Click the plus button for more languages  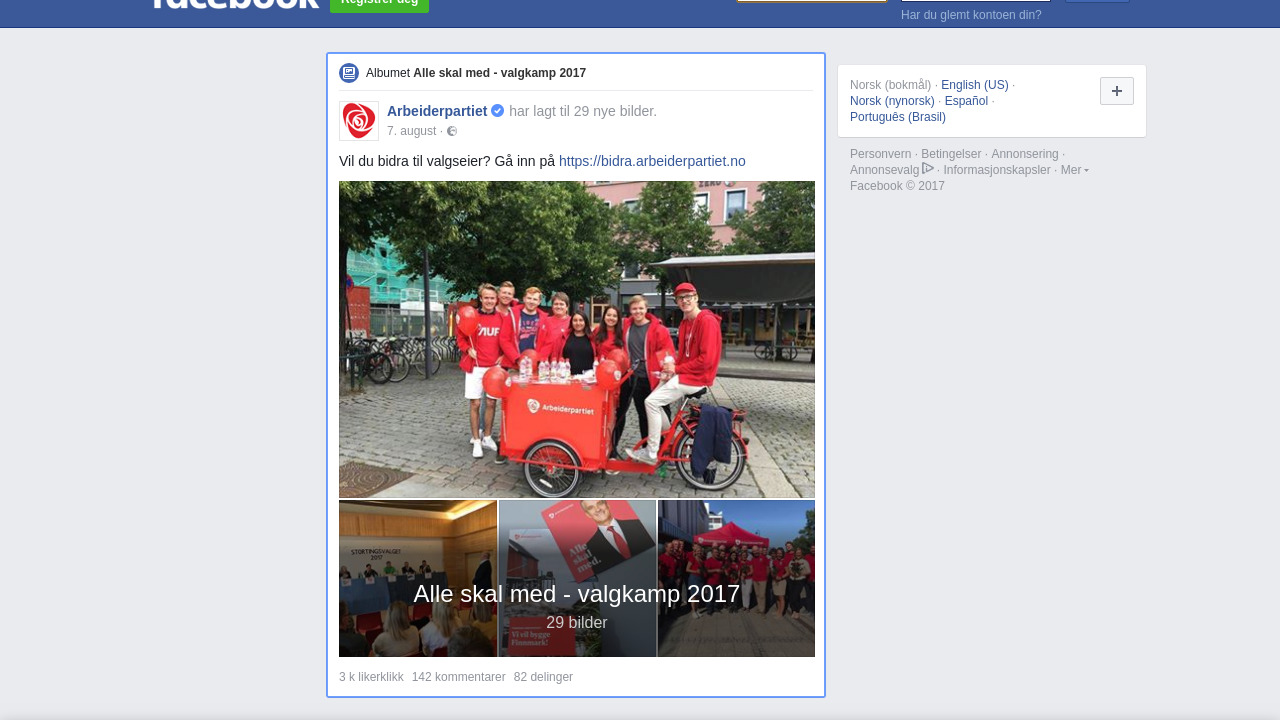1117,91
